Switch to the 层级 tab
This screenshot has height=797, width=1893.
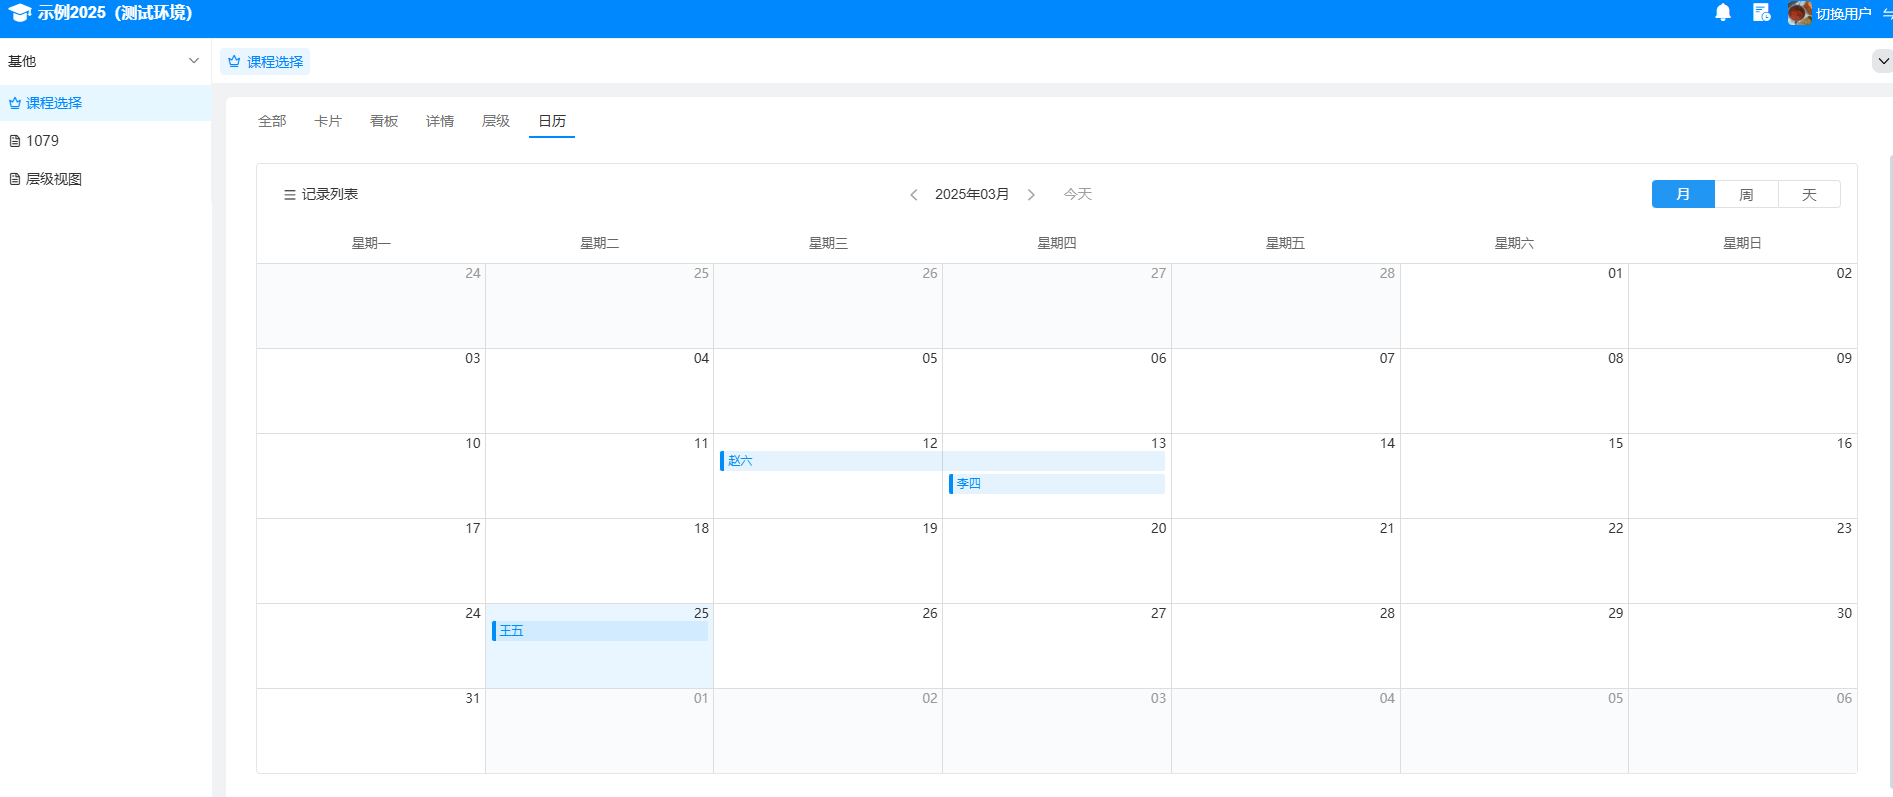pyautogui.click(x=496, y=121)
